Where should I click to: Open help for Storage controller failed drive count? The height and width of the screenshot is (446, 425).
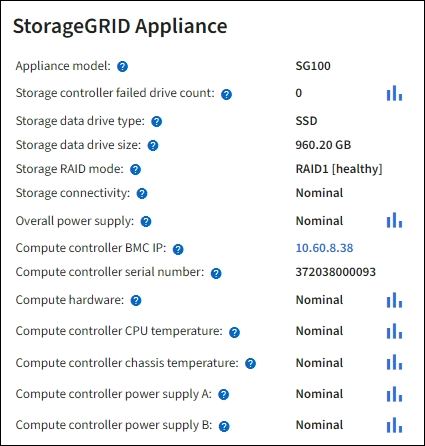(226, 94)
